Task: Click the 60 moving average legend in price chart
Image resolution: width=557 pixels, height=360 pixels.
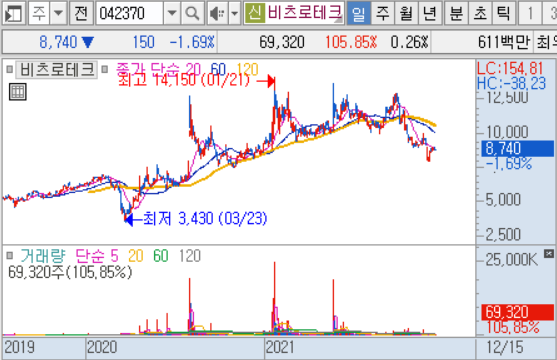Action: tap(218, 68)
